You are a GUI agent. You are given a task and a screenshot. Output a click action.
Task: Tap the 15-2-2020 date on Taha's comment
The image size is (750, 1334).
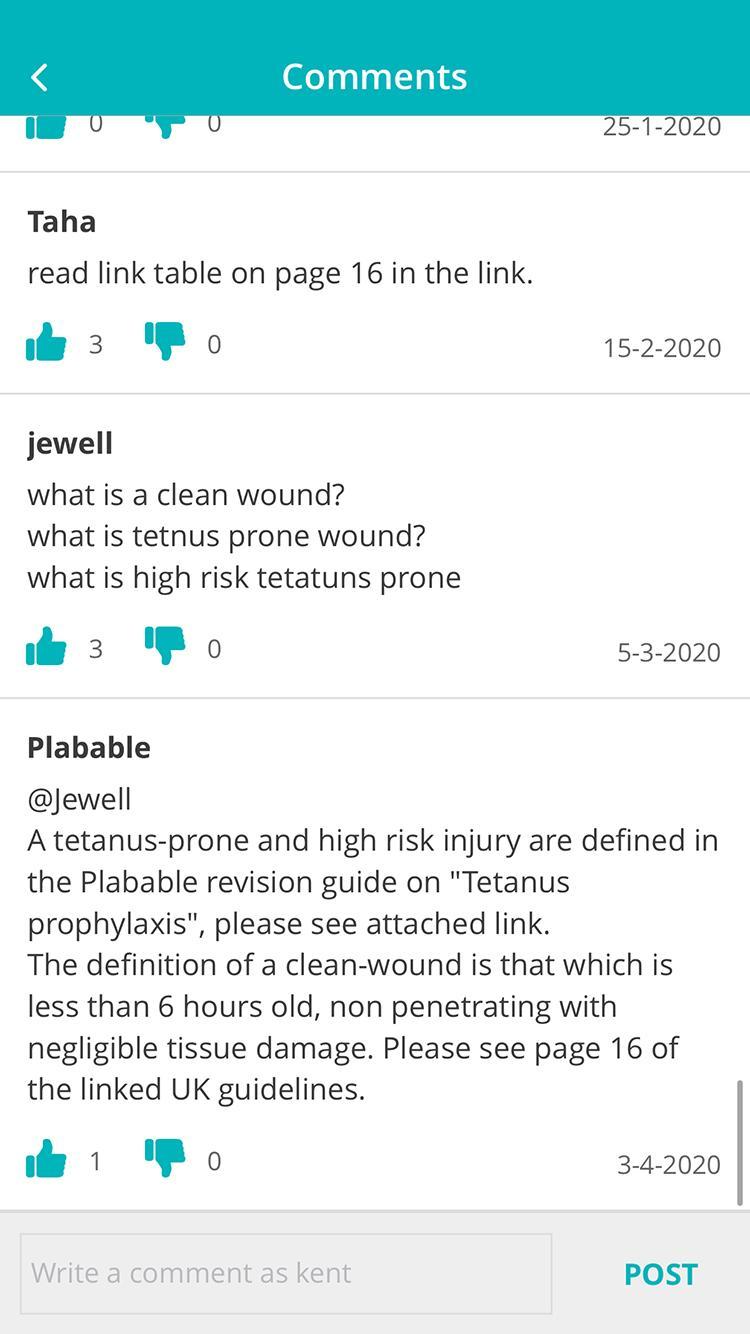662,348
